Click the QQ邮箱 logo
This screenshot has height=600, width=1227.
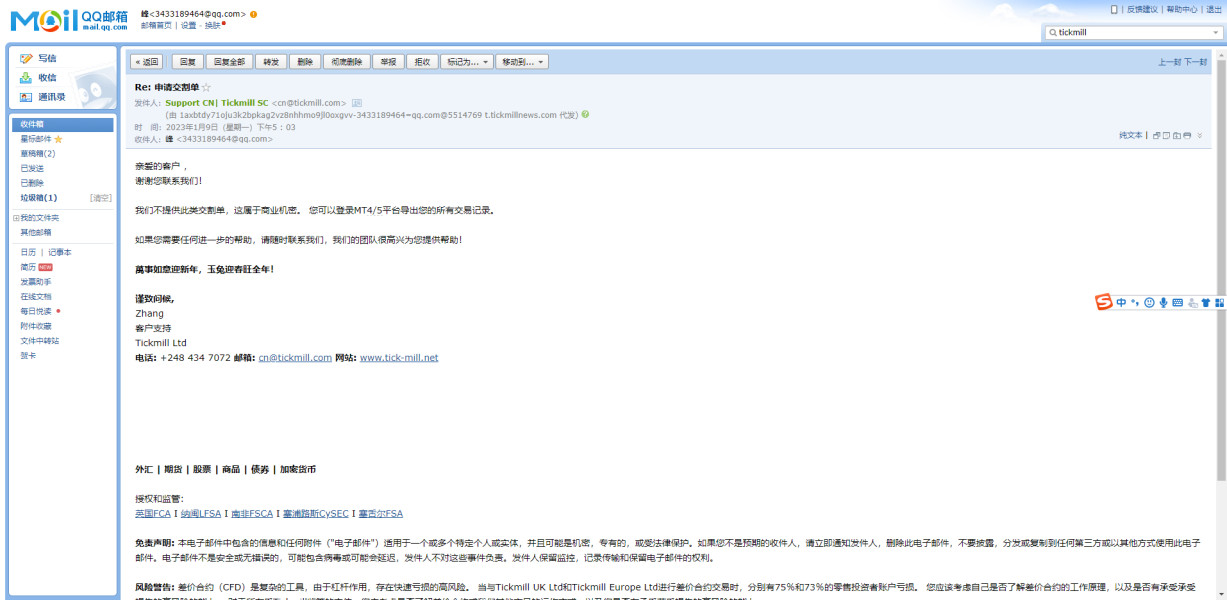tap(67, 19)
